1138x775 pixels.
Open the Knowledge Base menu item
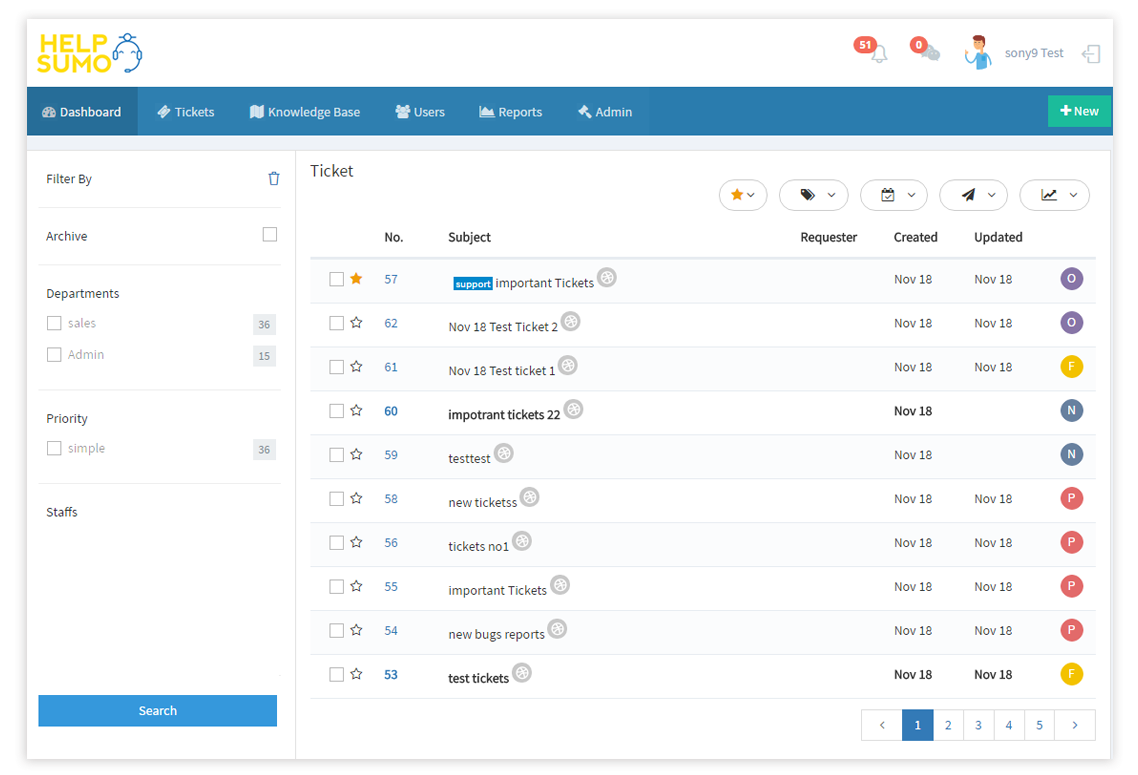pyautogui.click(x=304, y=111)
